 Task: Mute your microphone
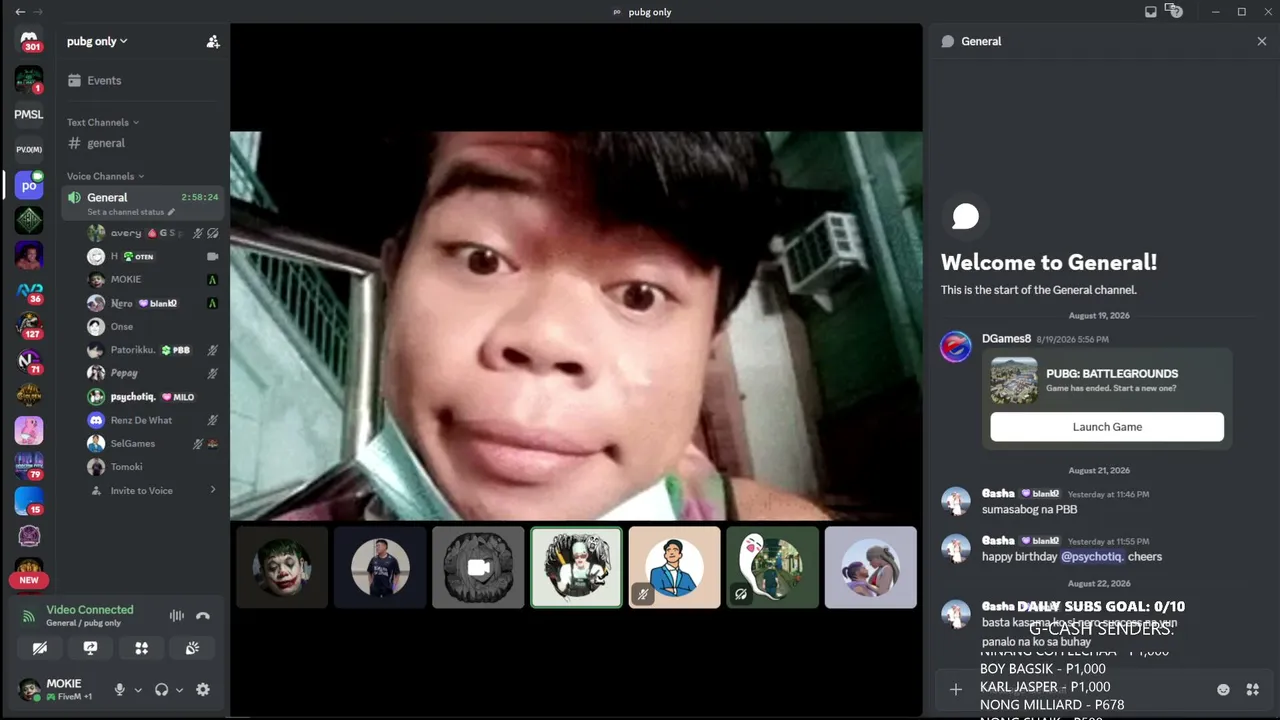point(120,689)
